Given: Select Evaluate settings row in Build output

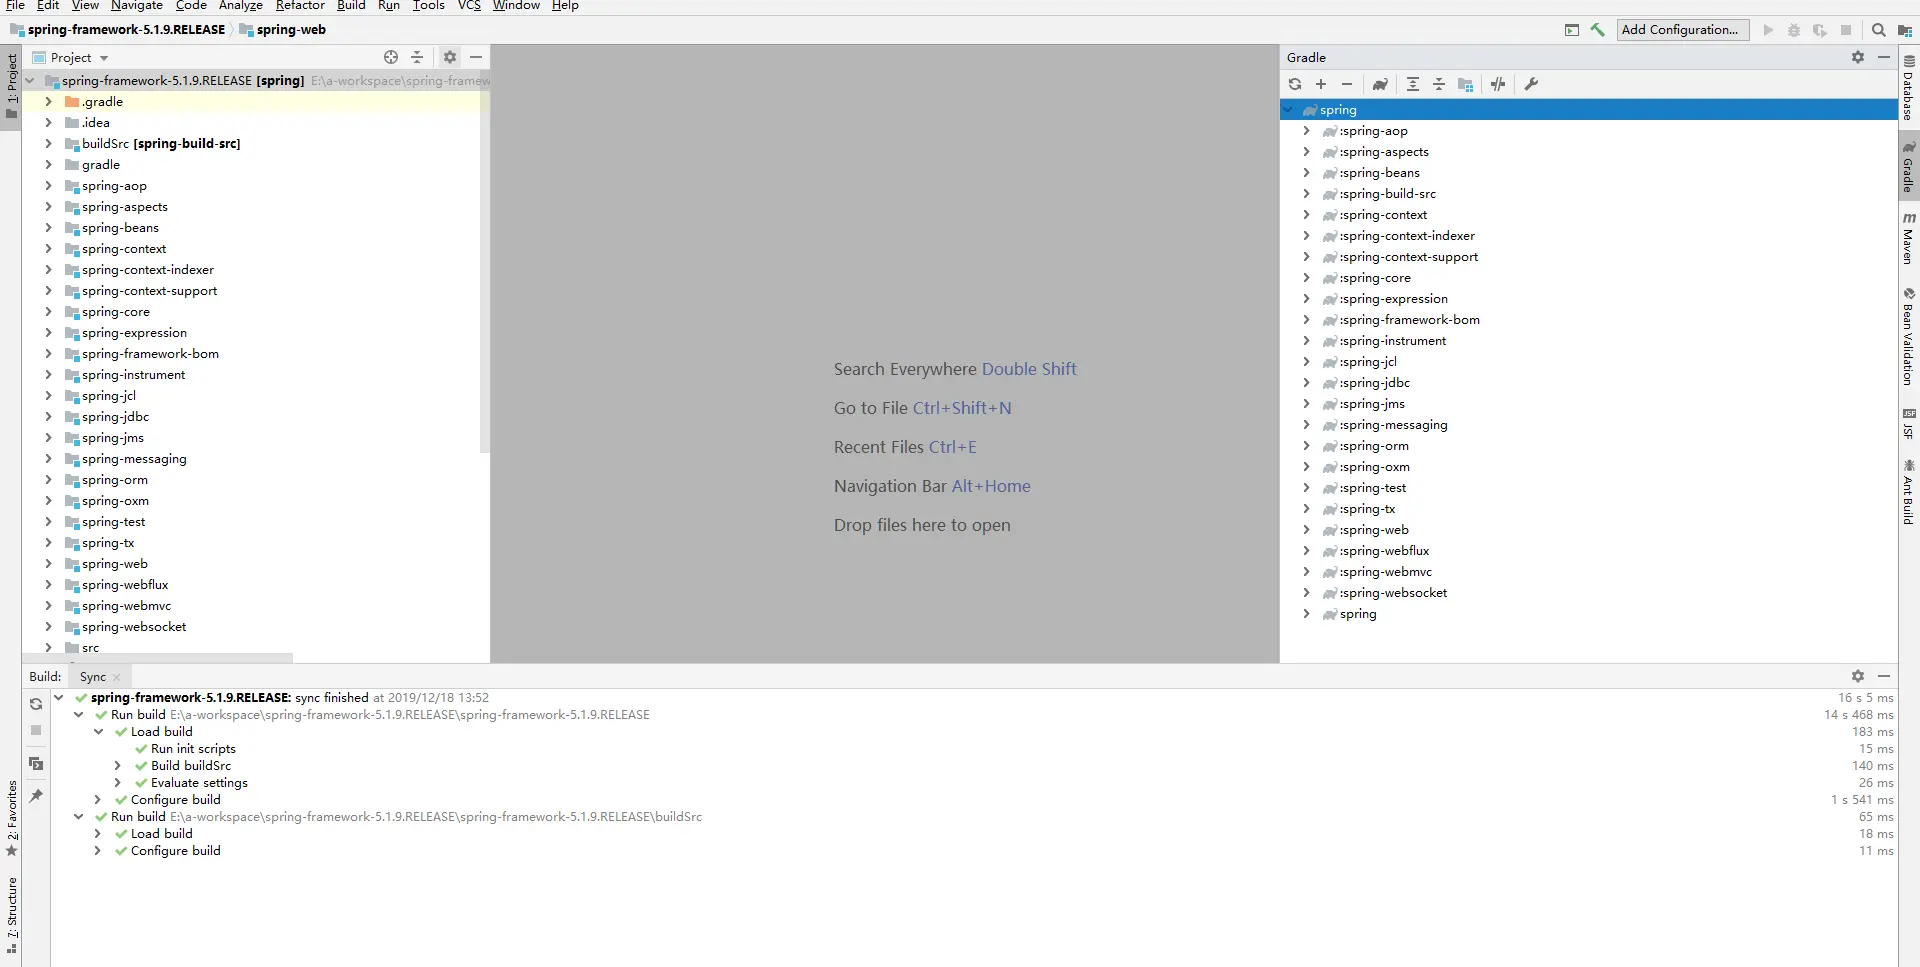Looking at the screenshot, I should point(199,783).
